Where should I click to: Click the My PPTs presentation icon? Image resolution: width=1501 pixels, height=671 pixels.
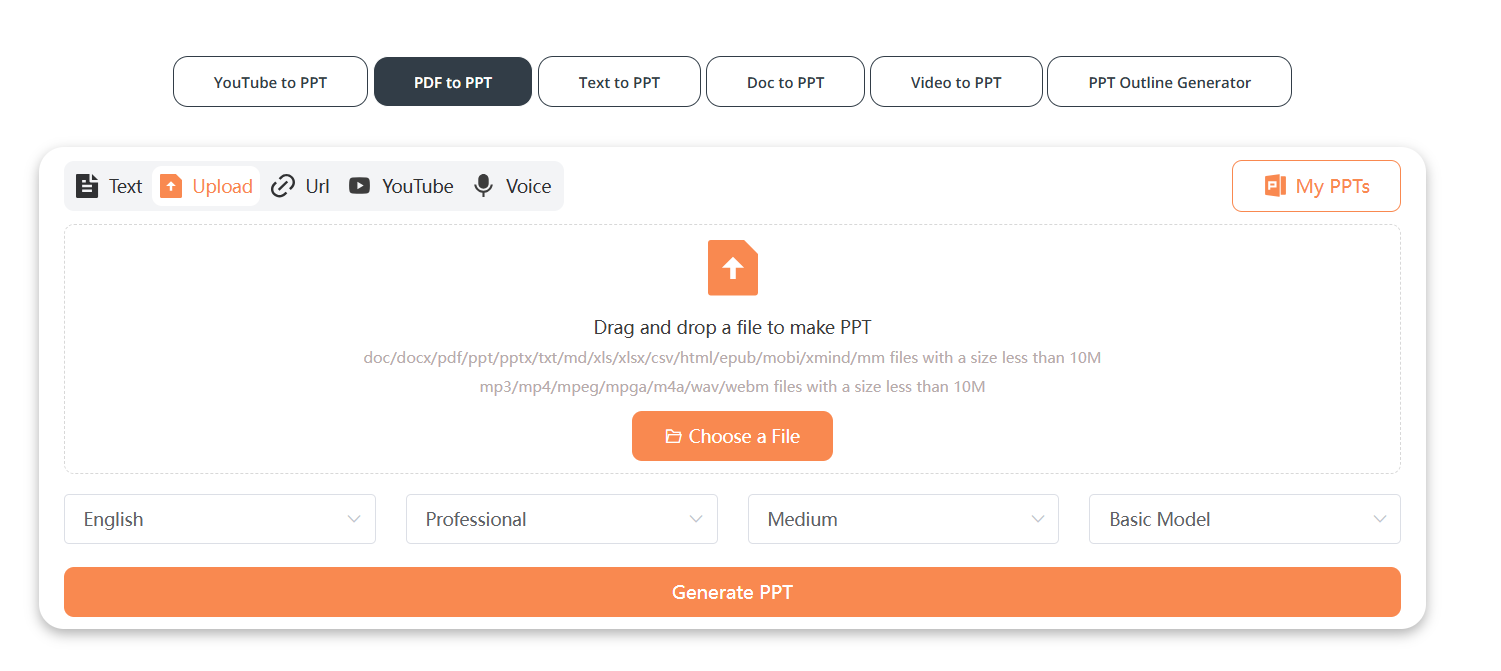tap(1274, 185)
